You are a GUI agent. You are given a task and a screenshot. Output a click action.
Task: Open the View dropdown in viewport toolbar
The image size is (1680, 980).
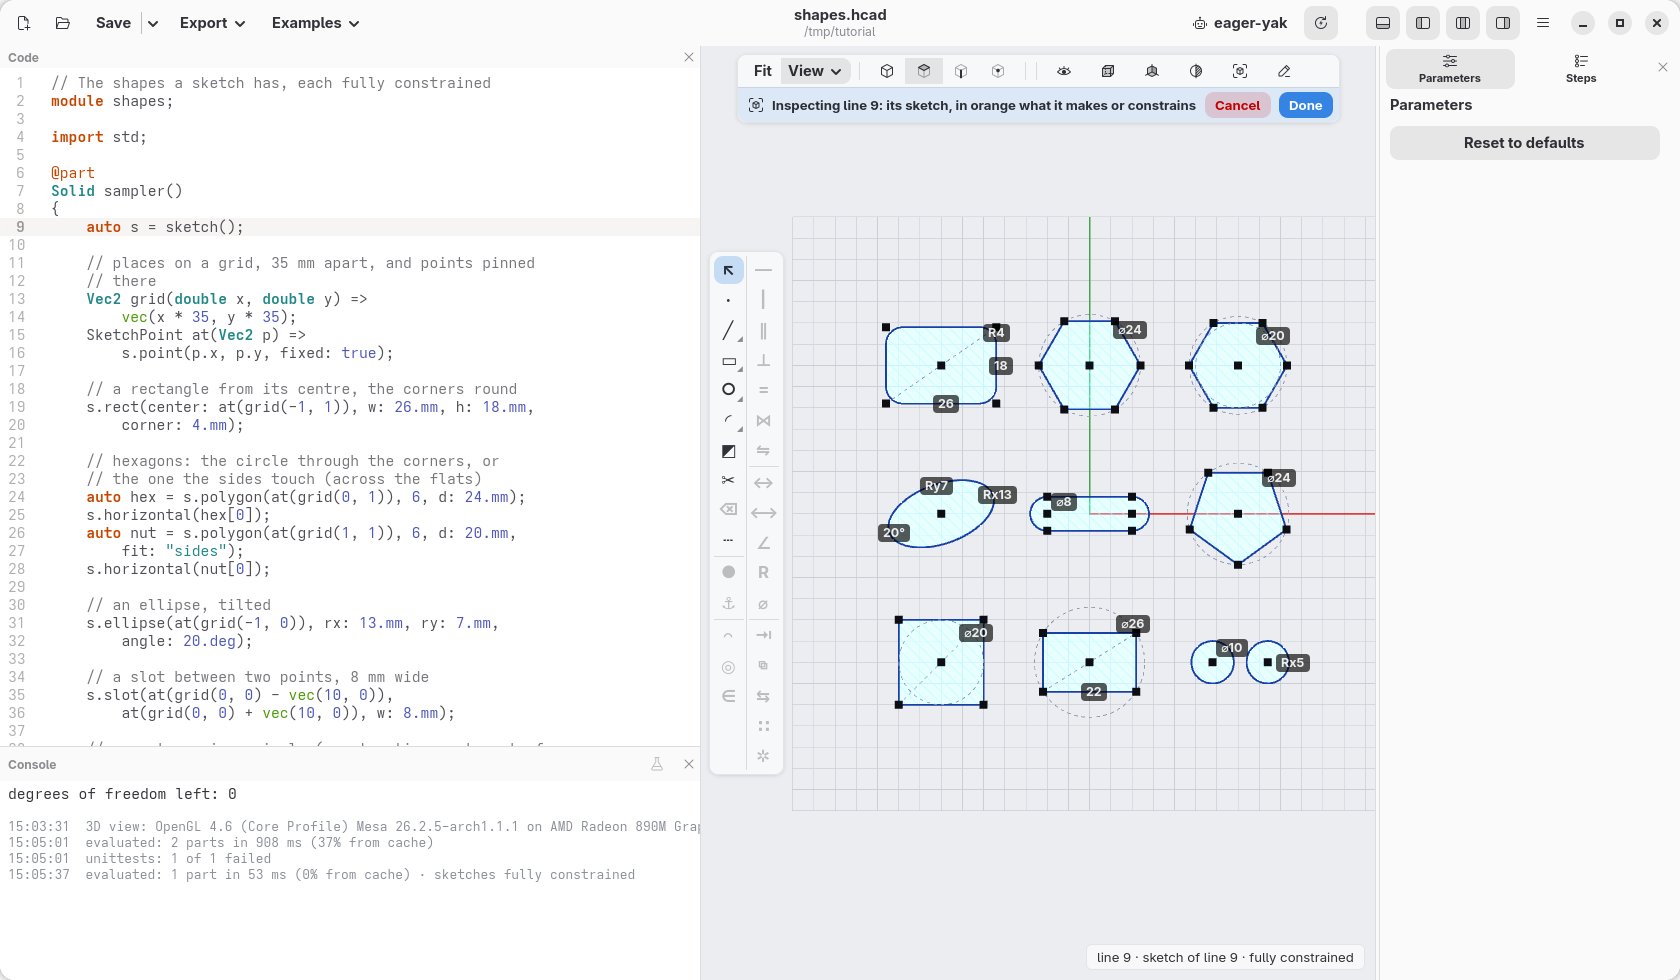click(815, 71)
